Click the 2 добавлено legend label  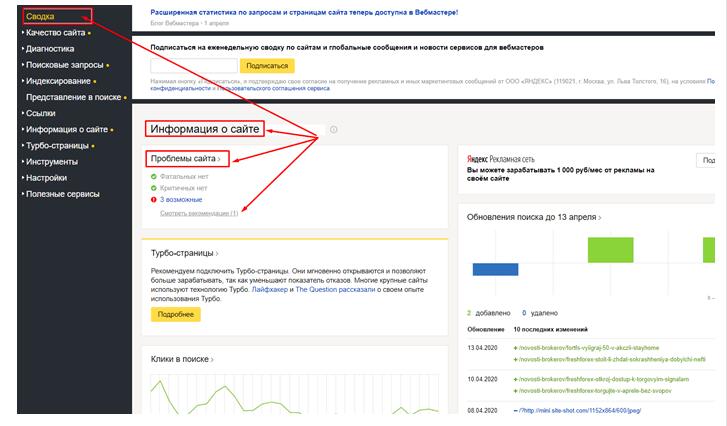[489, 313]
